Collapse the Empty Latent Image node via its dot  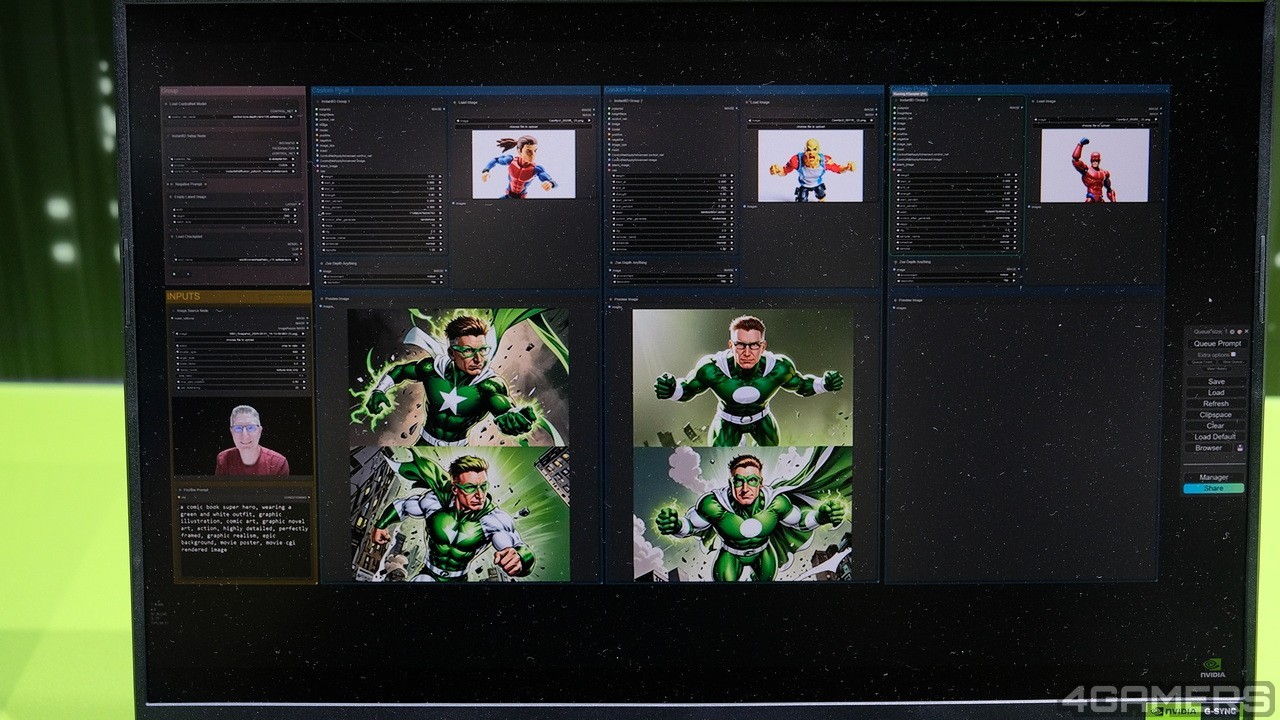coord(171,197)
